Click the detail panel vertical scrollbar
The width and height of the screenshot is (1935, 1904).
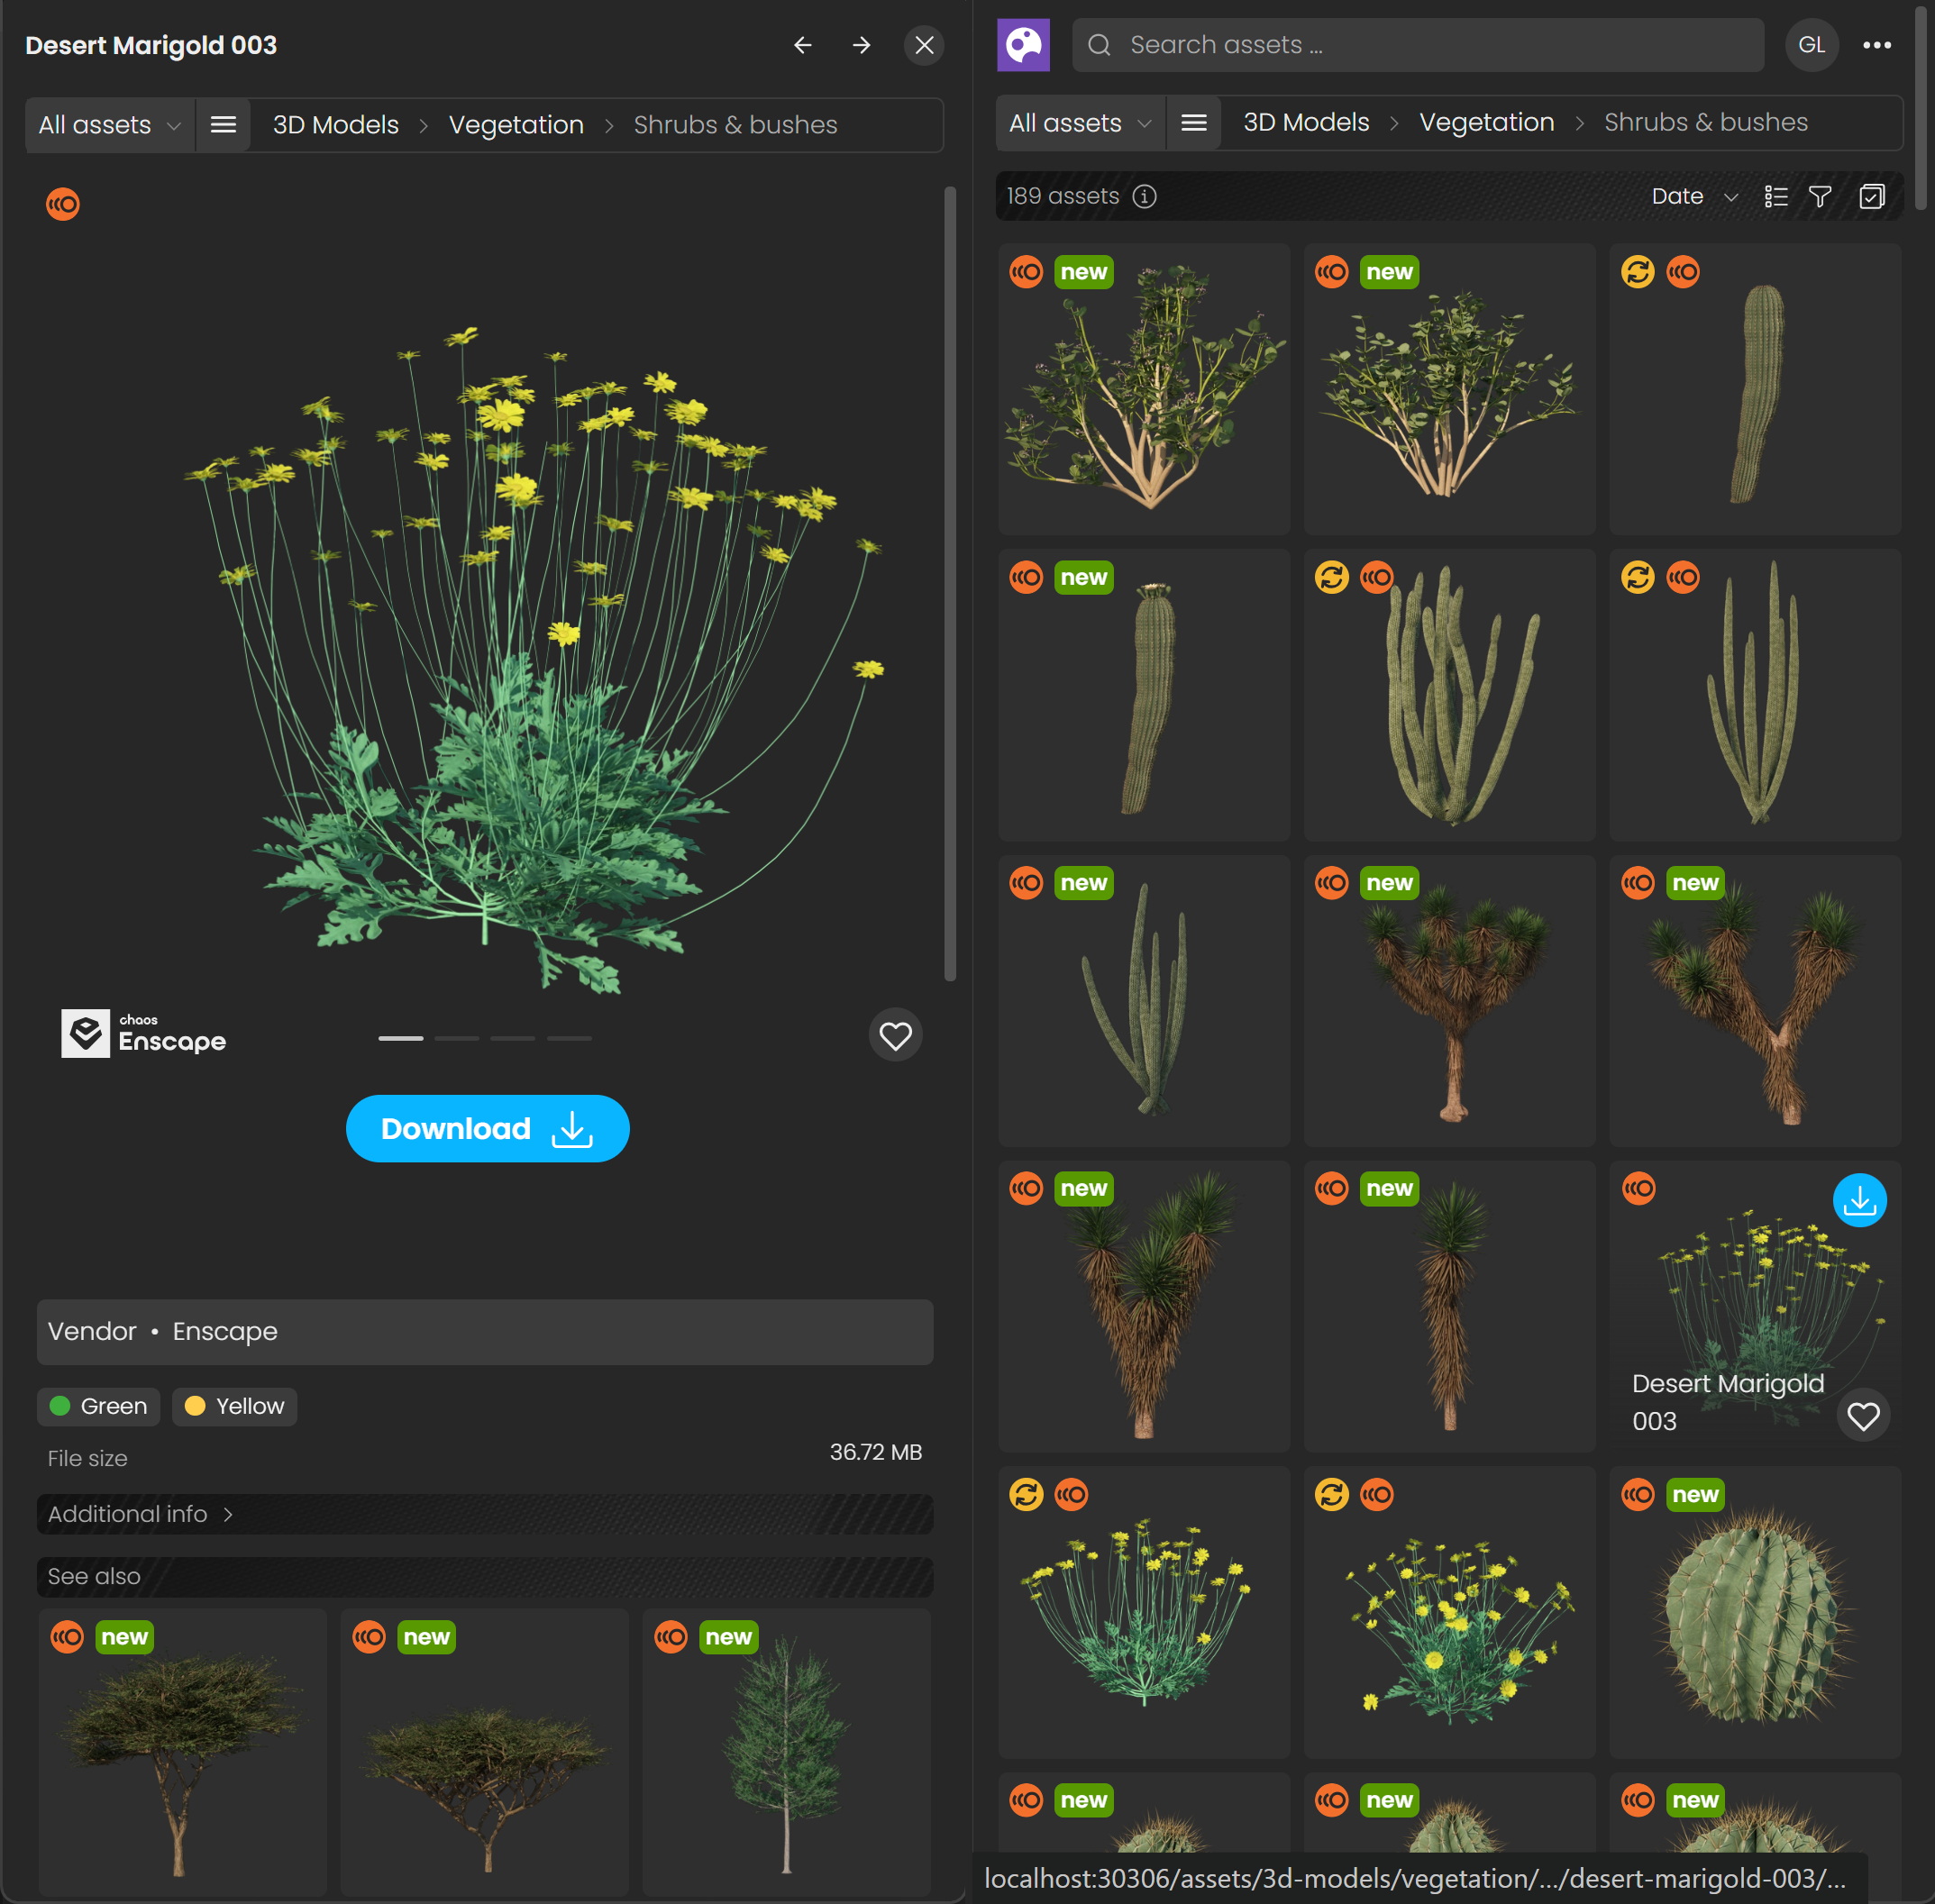(x=949, y=583)
